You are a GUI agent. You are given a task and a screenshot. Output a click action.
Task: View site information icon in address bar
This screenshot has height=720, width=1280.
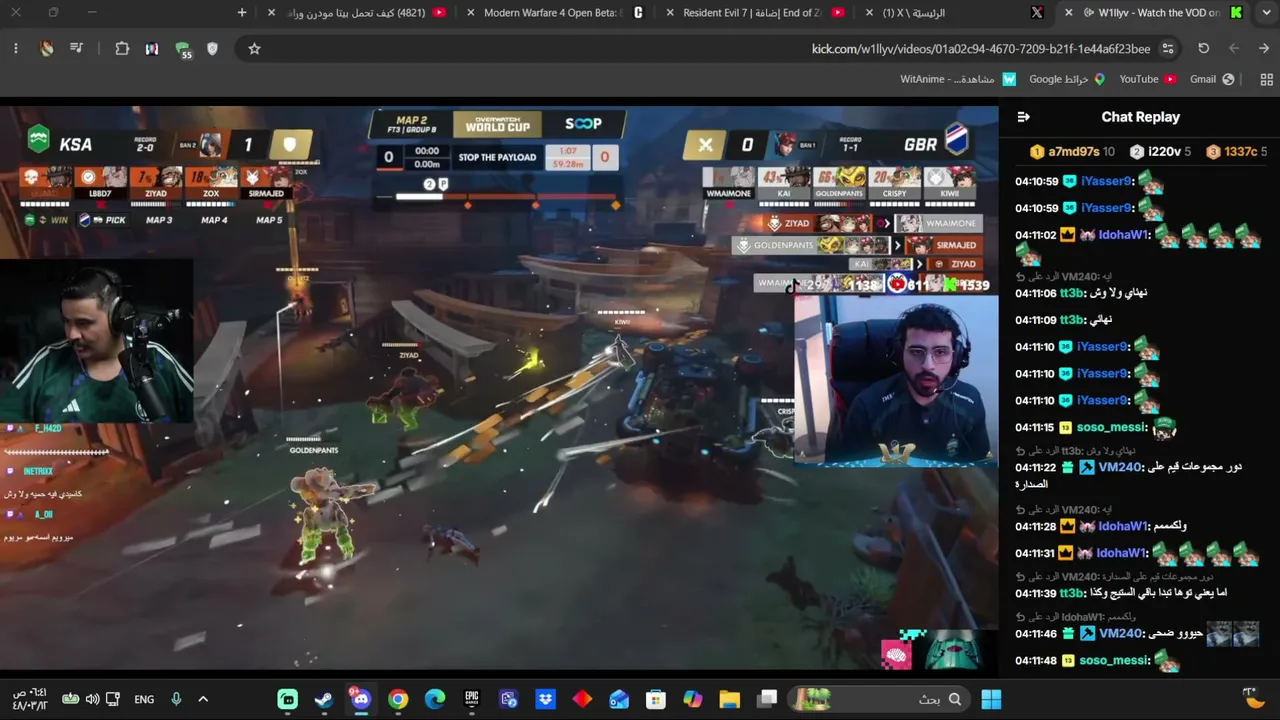pyautogui.click(x=1168, y=48)
